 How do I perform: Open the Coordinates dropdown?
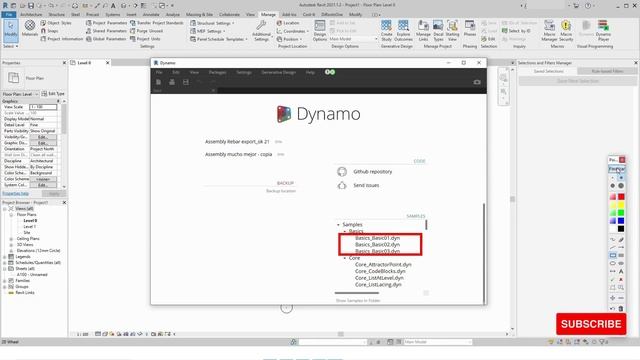pos(292,31)
